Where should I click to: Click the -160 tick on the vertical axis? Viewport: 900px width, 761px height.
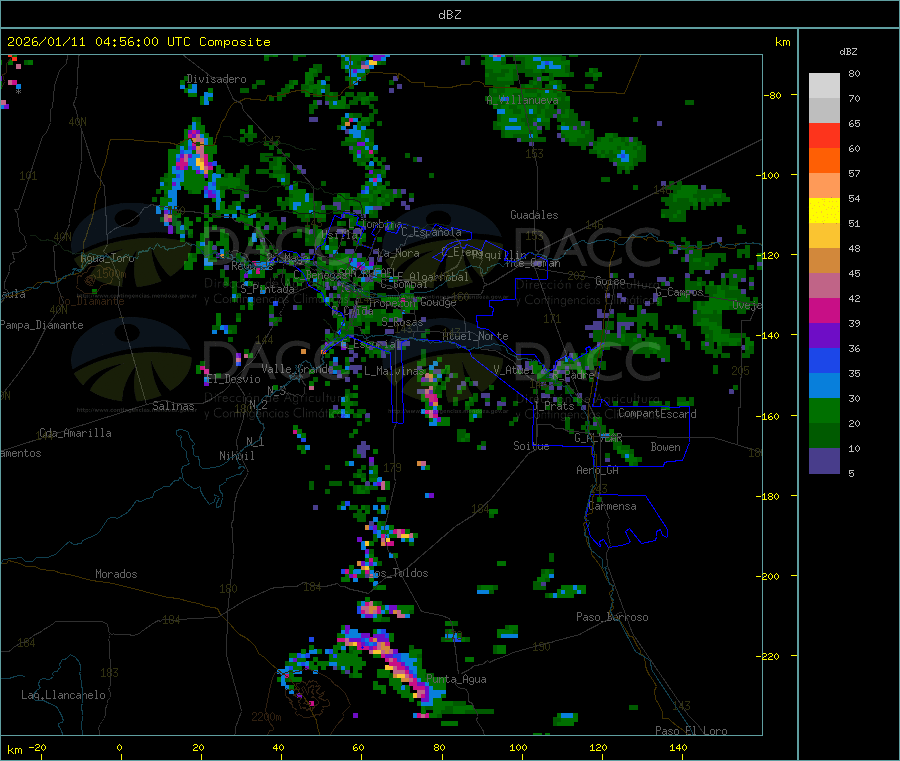[767, 416]
